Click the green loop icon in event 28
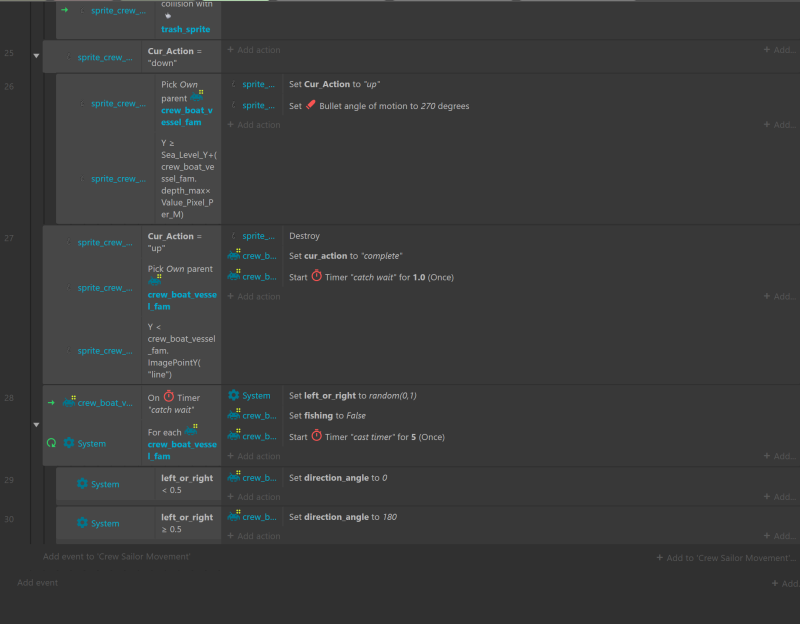 [x=51, y=443]
